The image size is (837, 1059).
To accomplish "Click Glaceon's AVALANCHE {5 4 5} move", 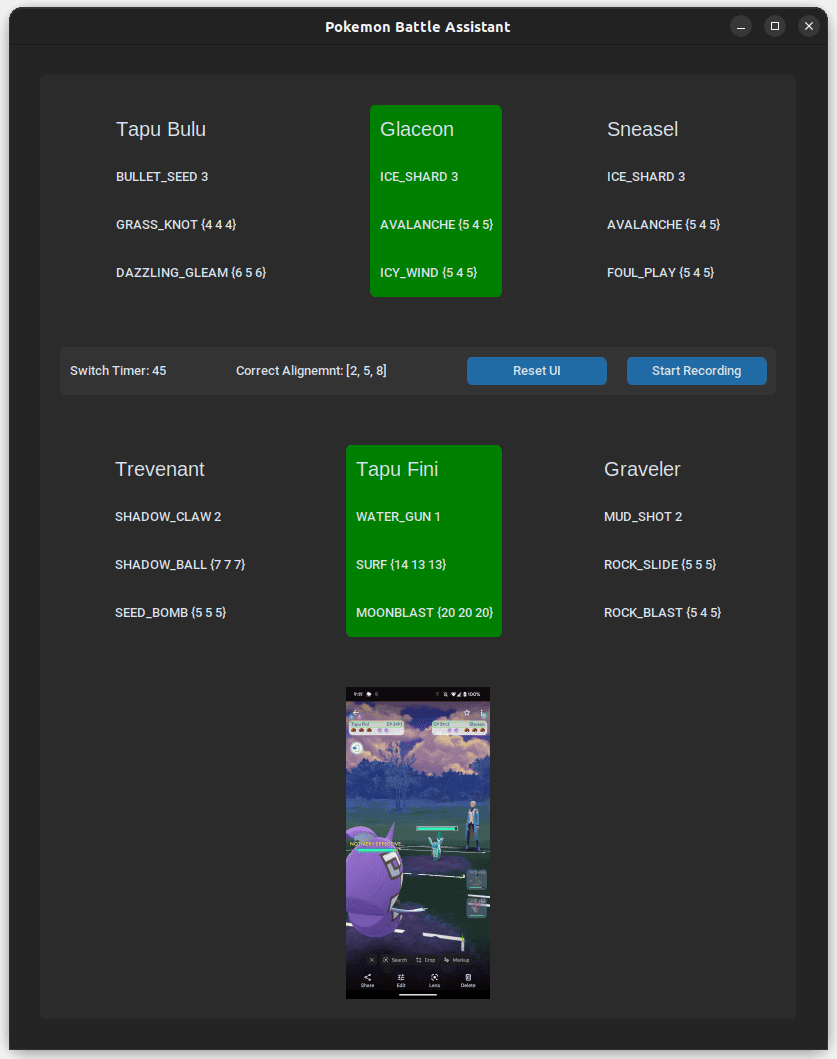I will point(436,225).
